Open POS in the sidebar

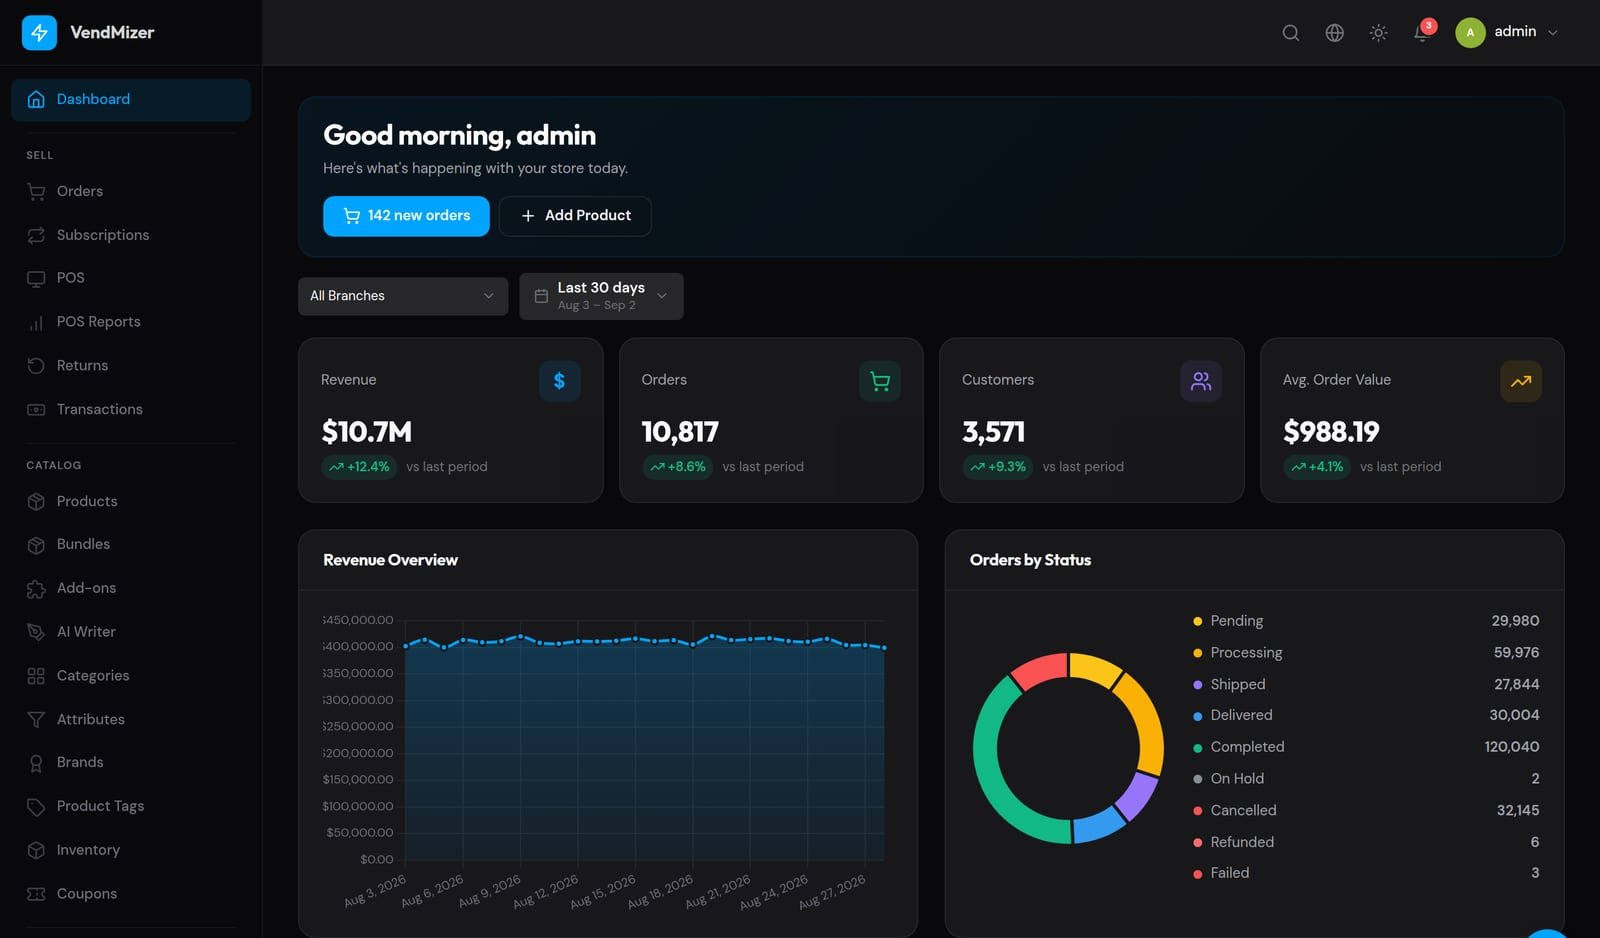[131, 278]
